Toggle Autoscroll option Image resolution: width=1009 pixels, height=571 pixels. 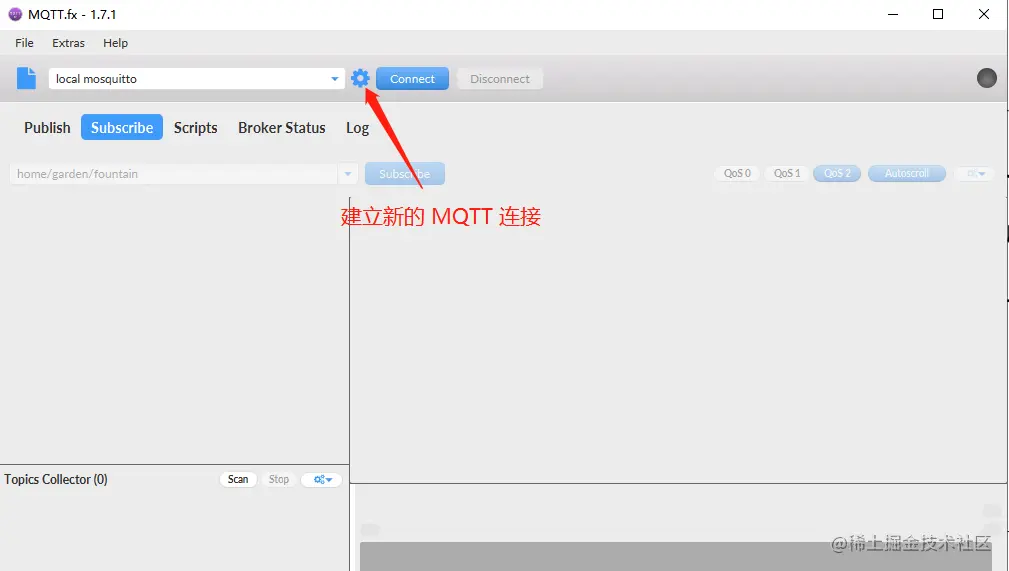[907, 173]
